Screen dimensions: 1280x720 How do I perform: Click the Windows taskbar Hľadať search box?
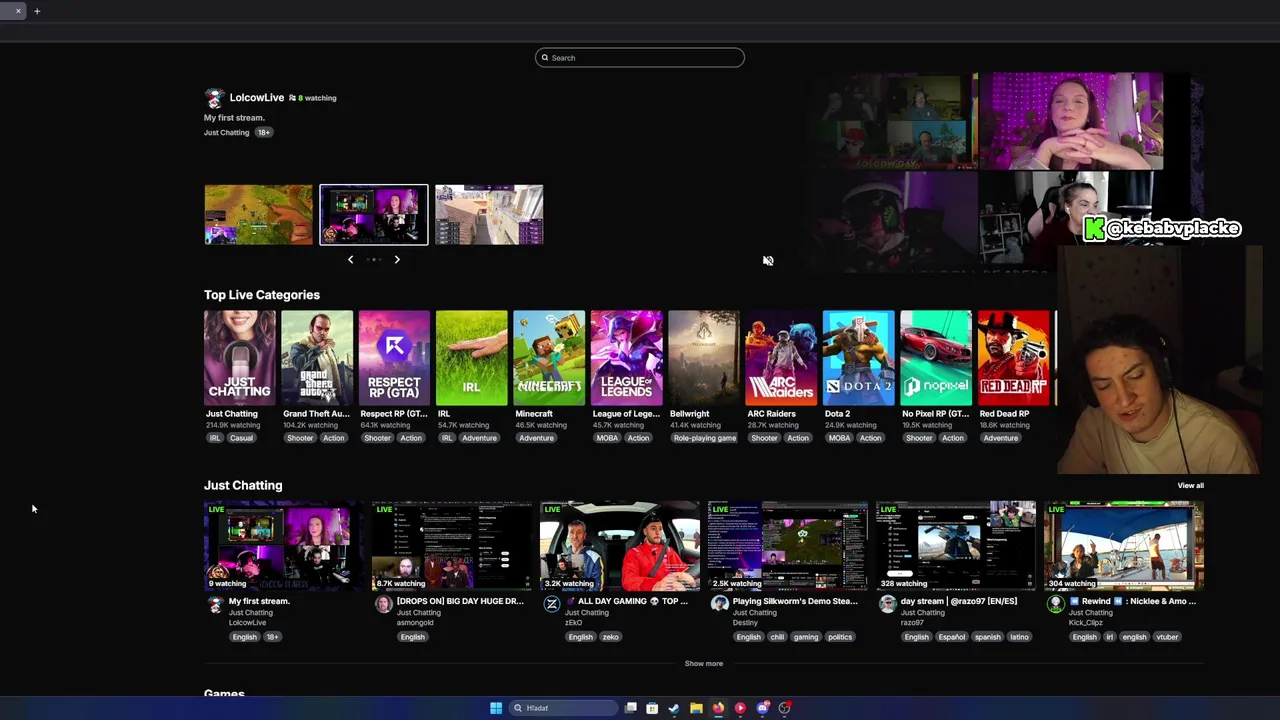pyautogui.click(x=563, y=708)
